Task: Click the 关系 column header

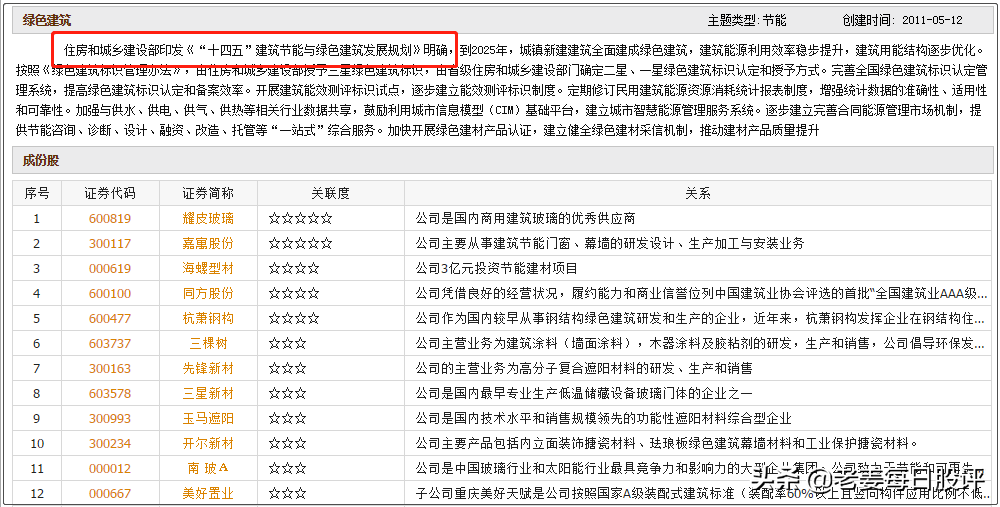Action: [698, 193]
